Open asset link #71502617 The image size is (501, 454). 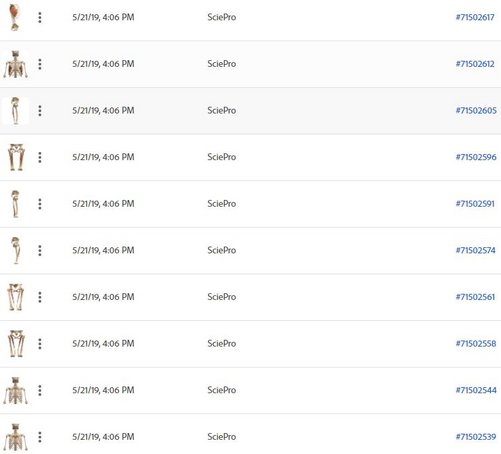point(475,17)
